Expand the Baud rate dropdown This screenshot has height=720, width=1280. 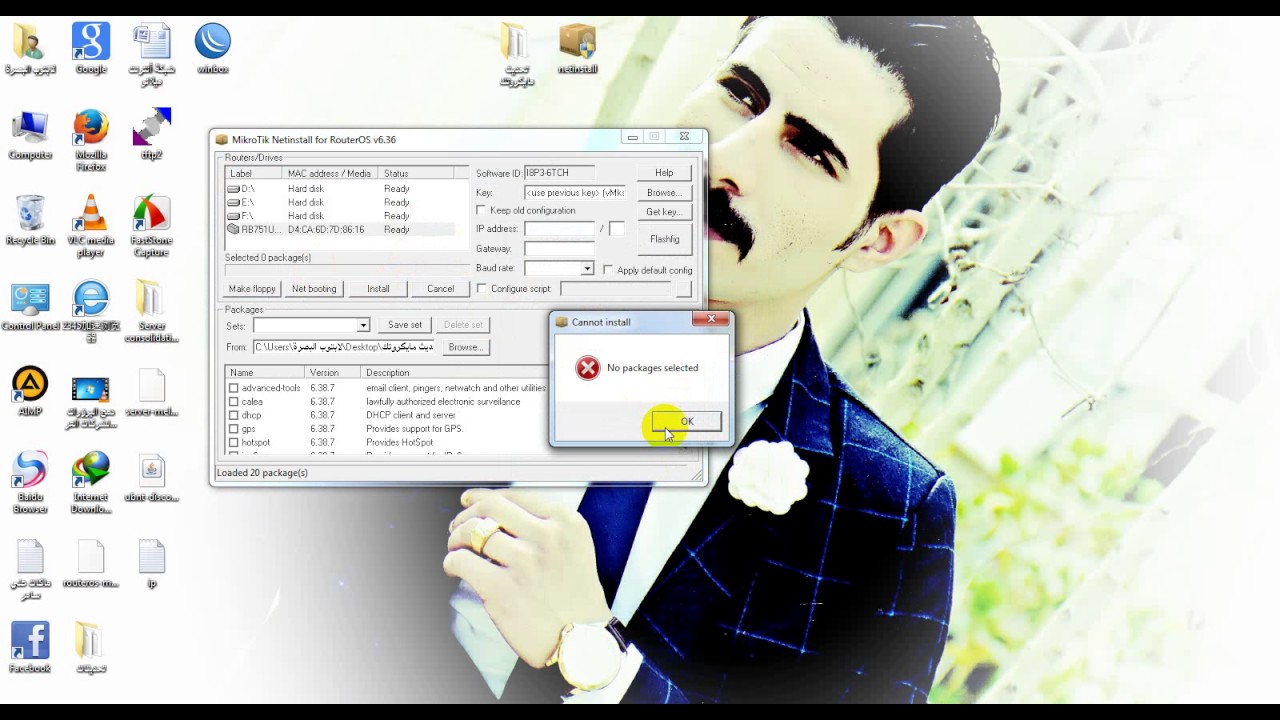pyautogui.click(x=587, y=269)
